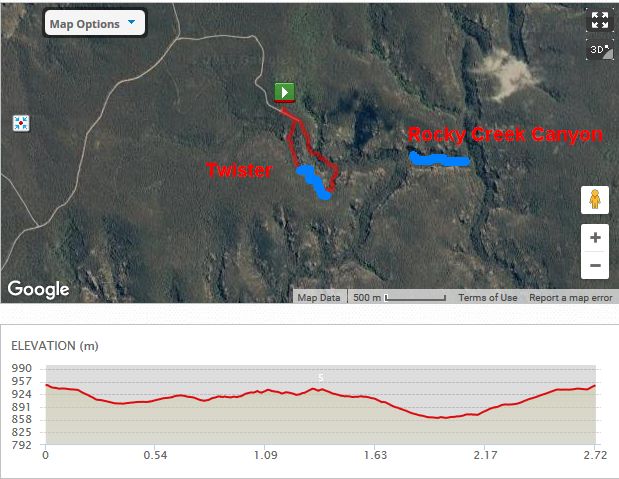Viewport: 619px width, 479px height.
Task: Click Report a map error link
Action: 570,298
